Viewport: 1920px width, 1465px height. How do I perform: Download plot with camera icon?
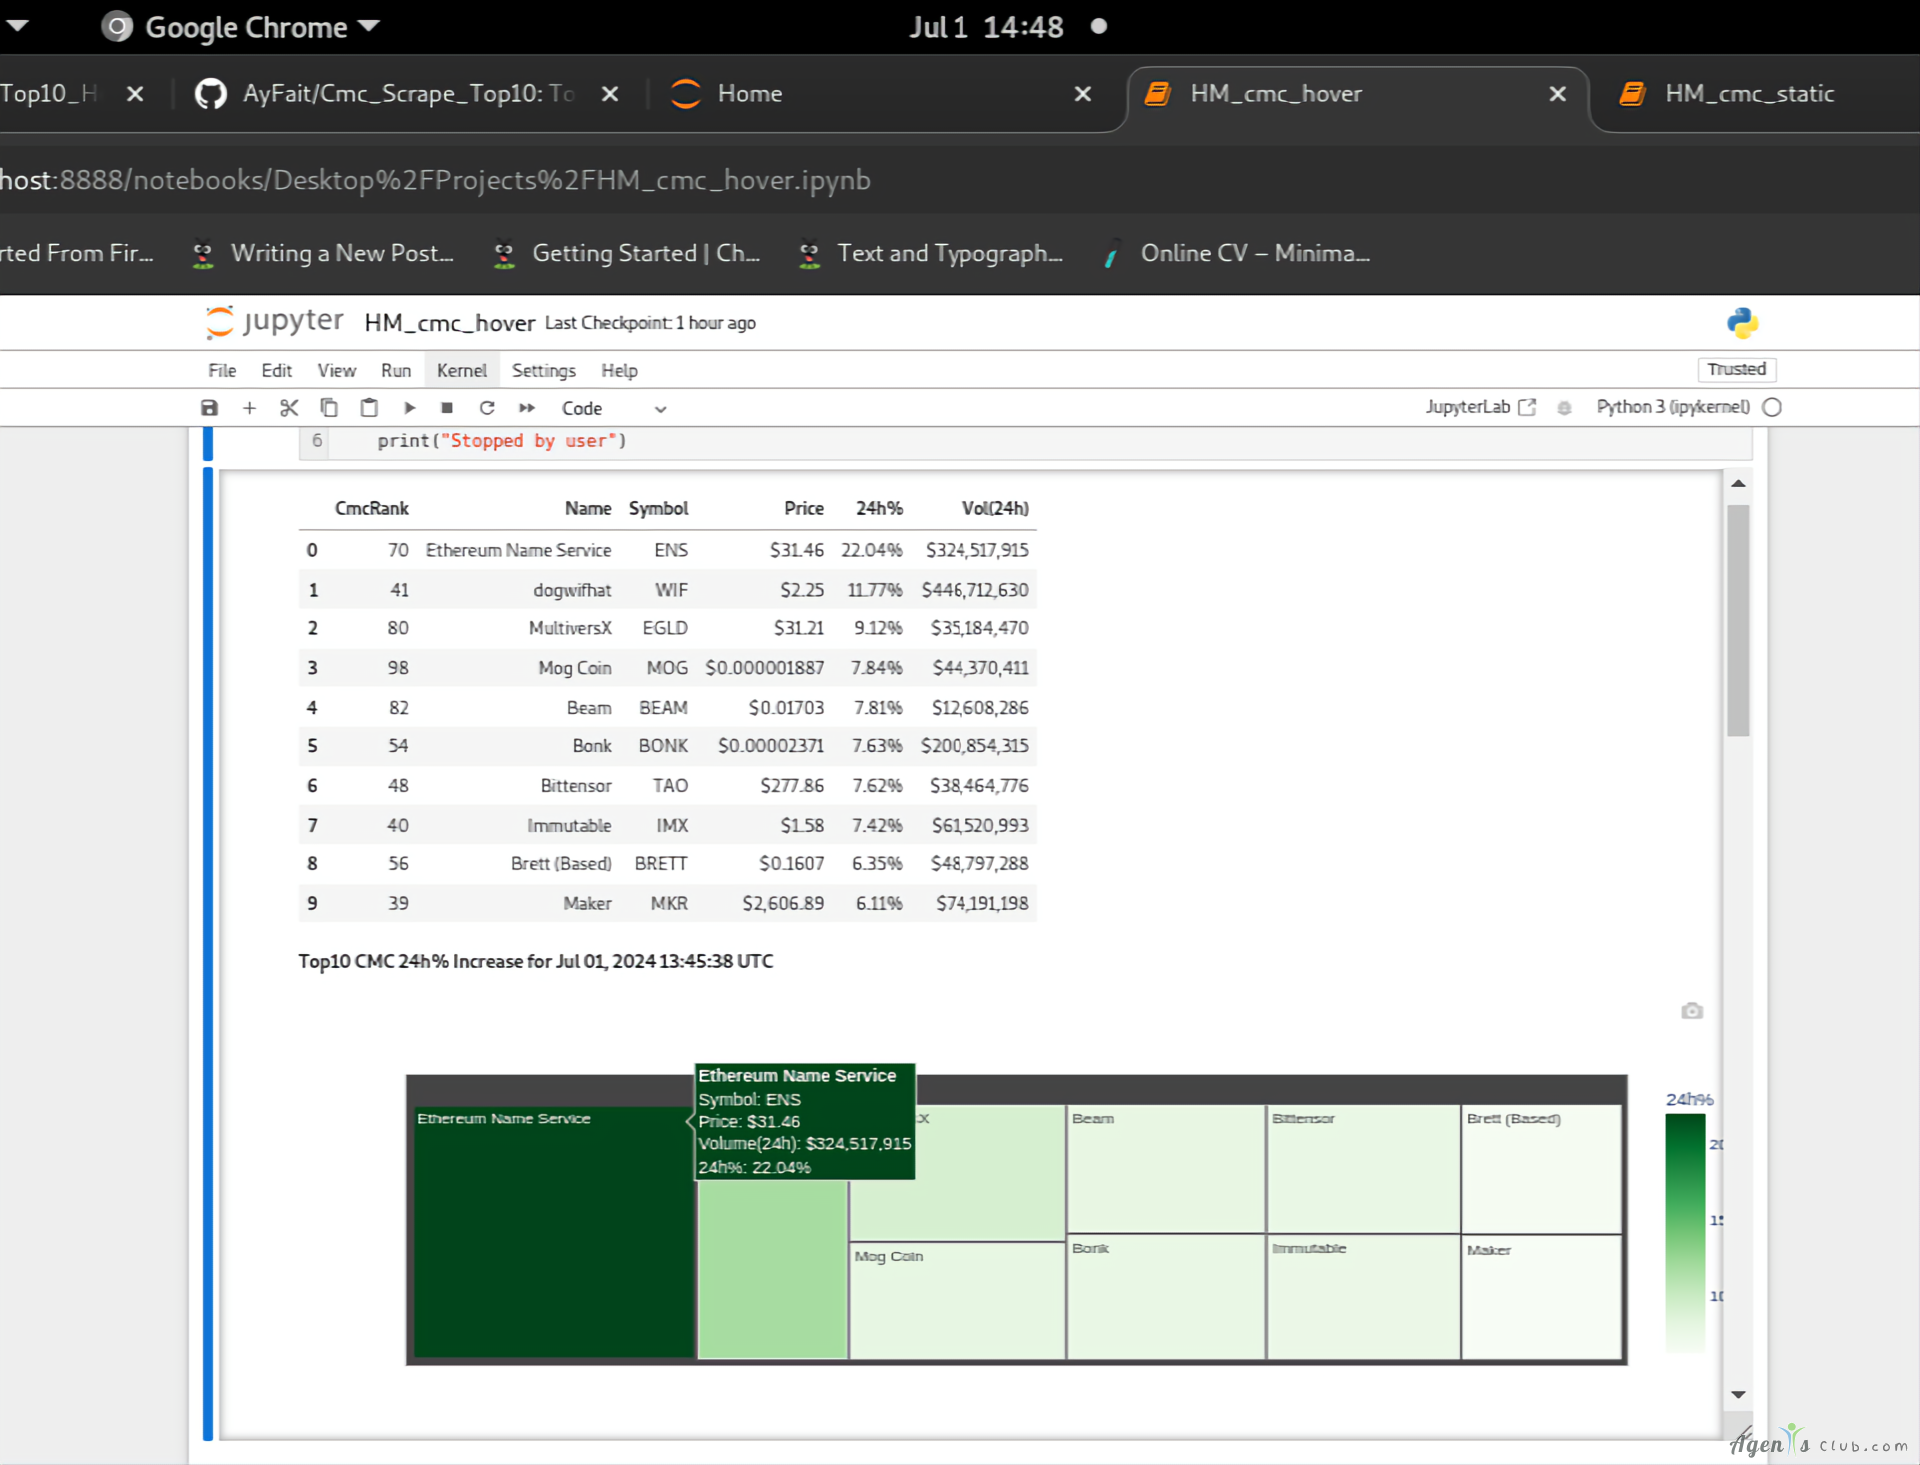(1691, 1011)
